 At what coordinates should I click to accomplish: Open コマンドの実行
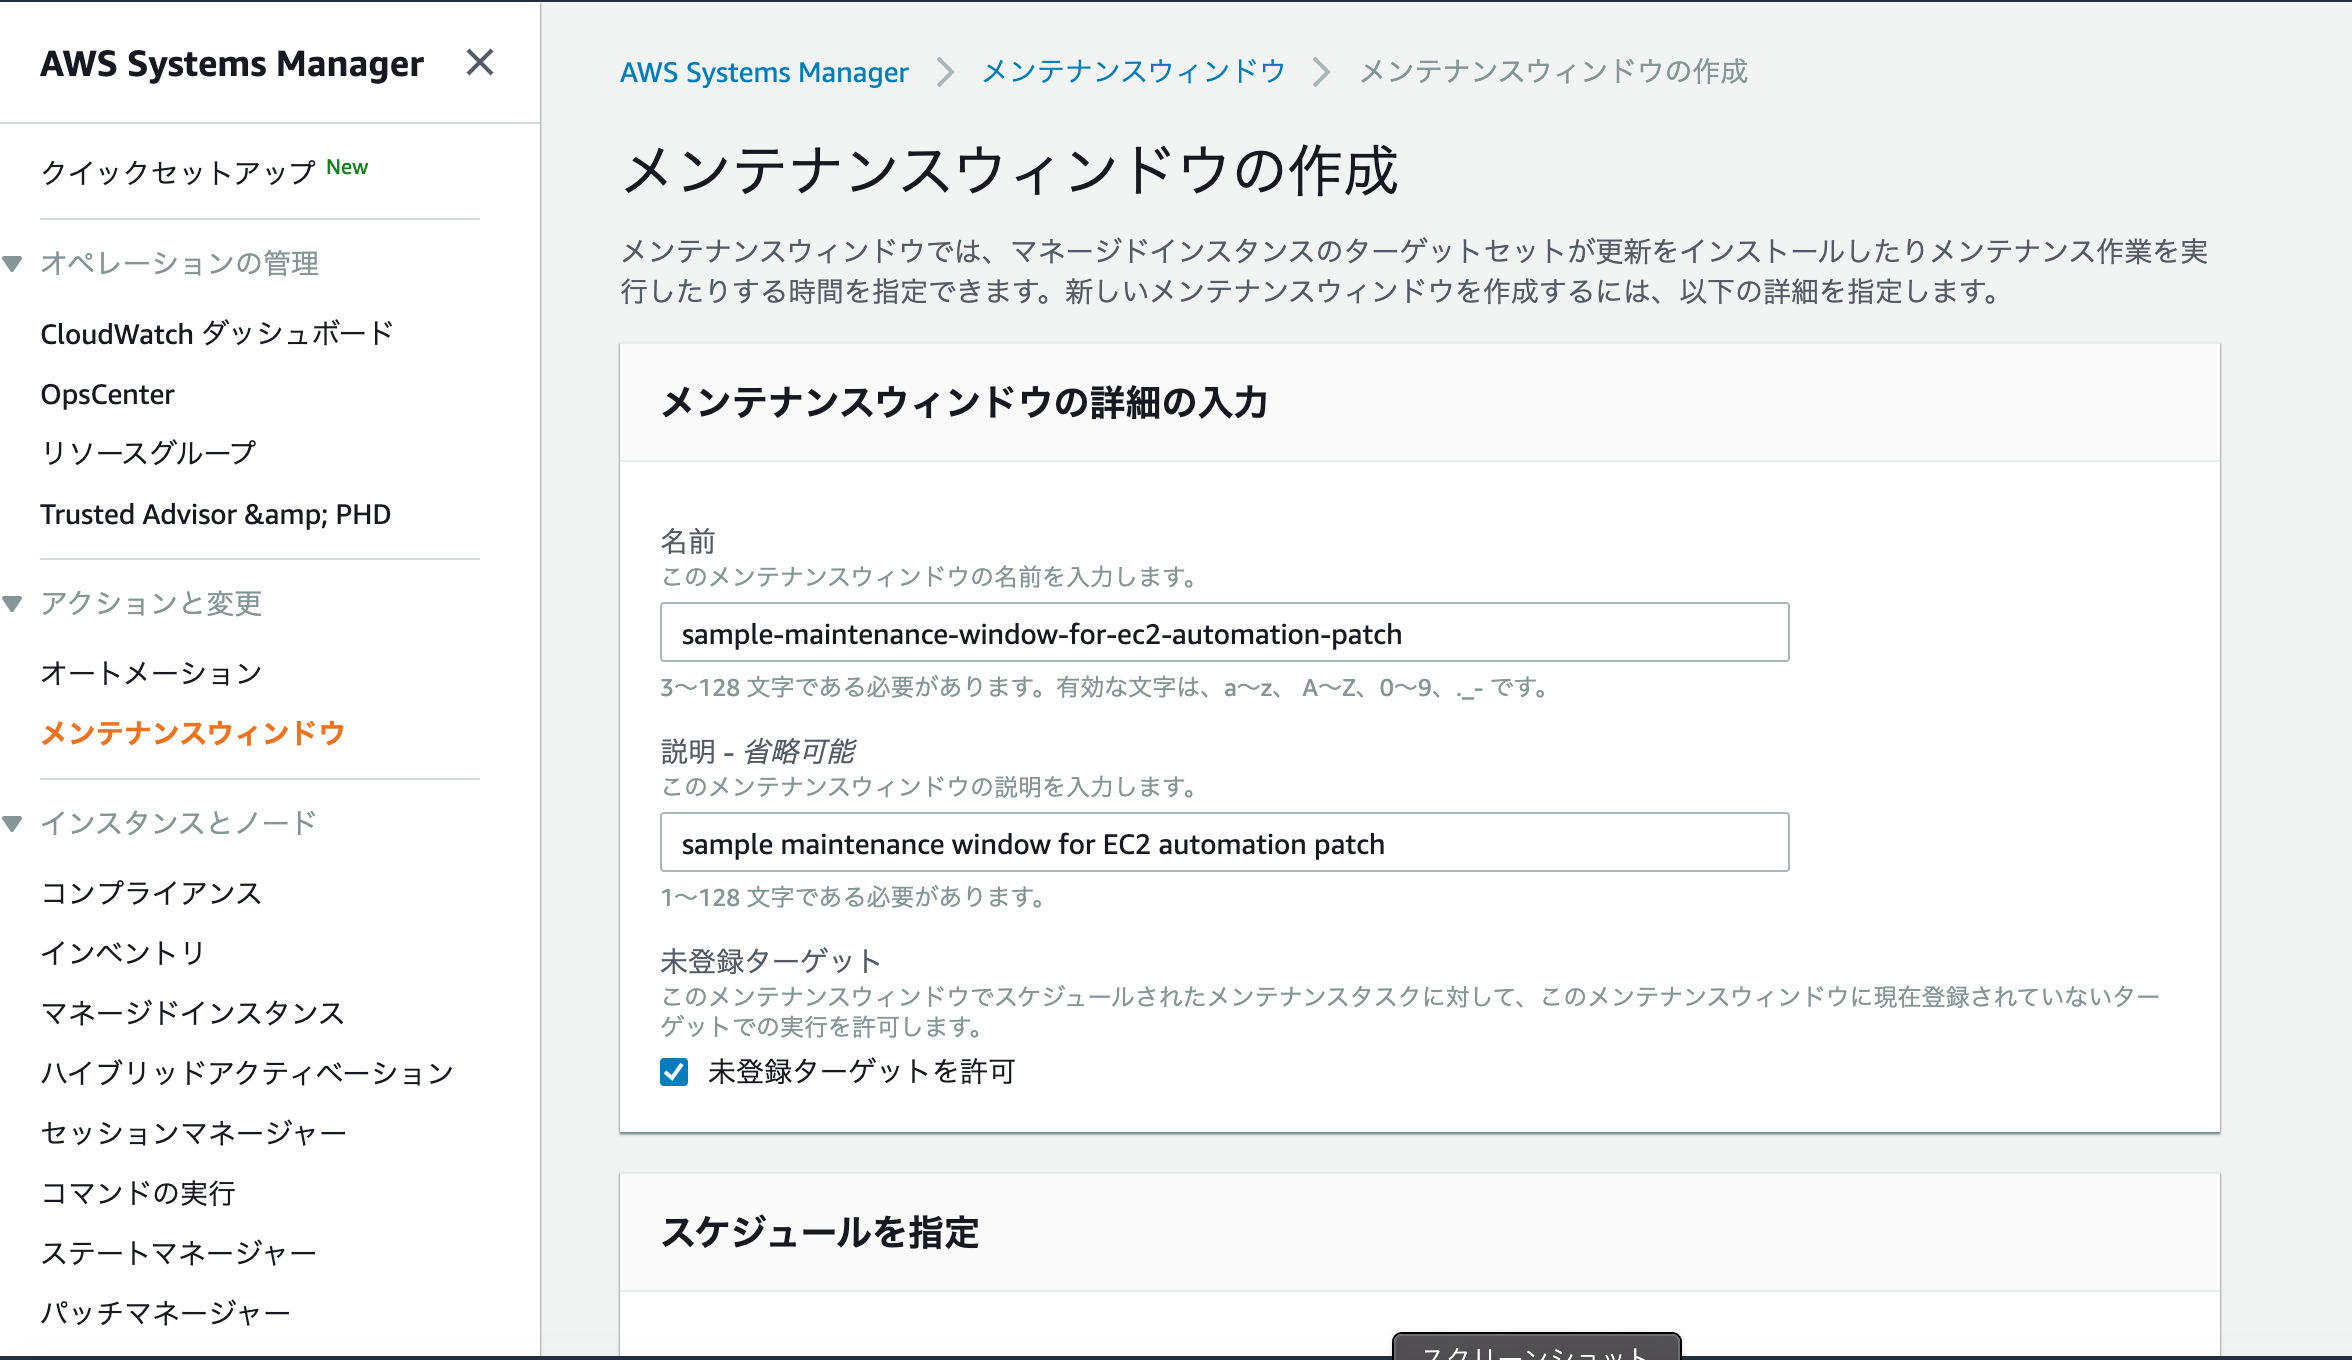[138, 1193]
